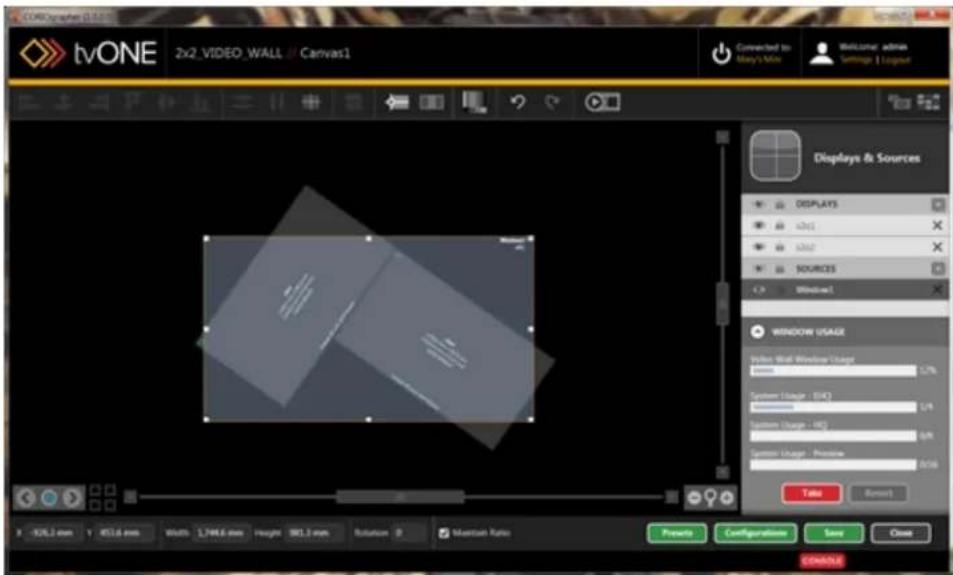Click the four-squares grid icon near canvas navigation
Image resolution: width=953 pixels, height=575 pixels.
click(x=103, y=497)
